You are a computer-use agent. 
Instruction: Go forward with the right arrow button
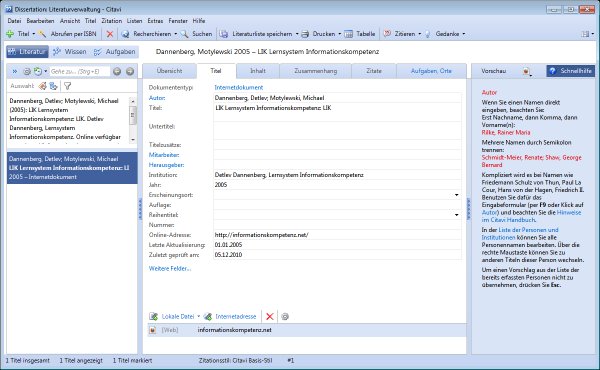click(130, 71)
